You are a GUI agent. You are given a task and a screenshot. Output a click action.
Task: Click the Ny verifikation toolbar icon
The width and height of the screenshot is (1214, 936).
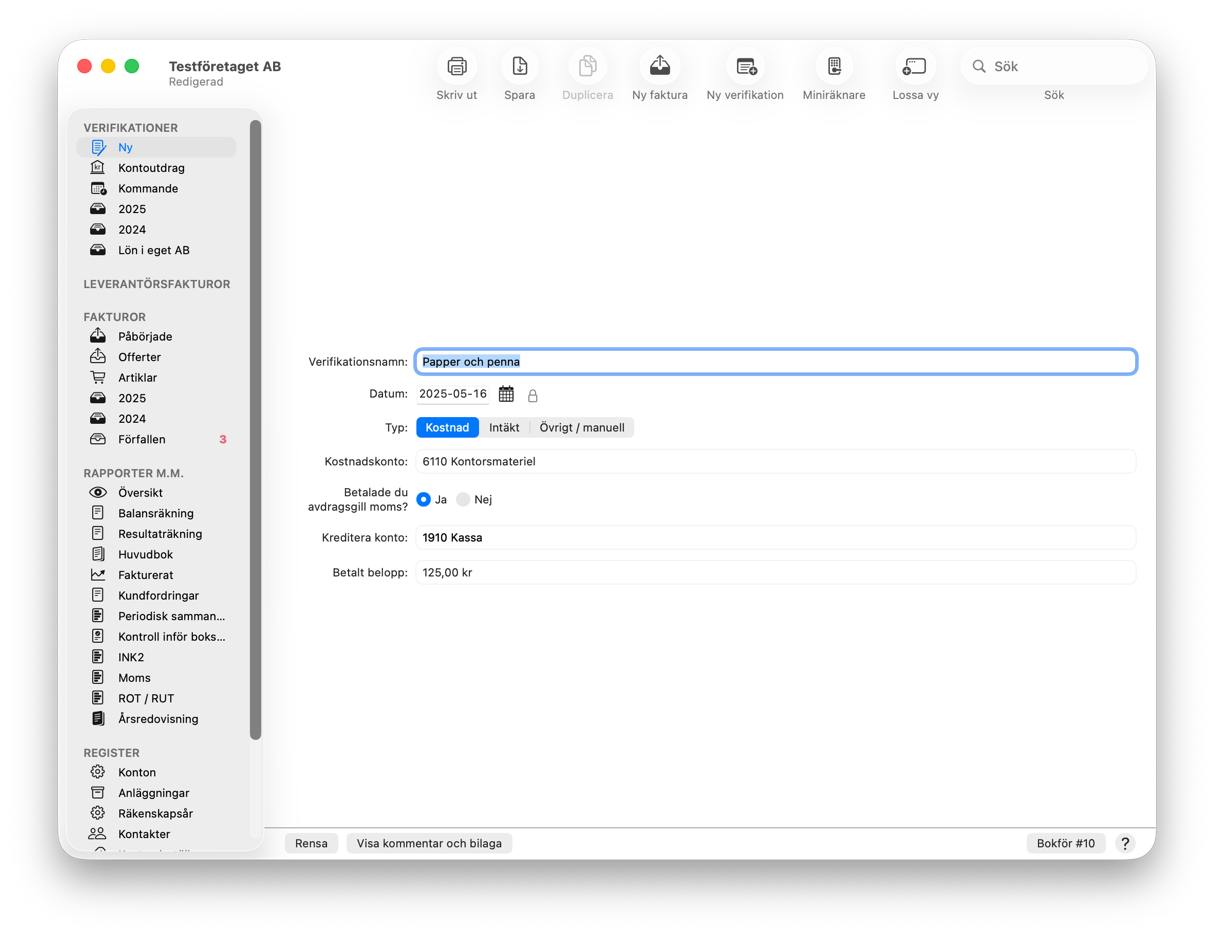click(745, 67)
